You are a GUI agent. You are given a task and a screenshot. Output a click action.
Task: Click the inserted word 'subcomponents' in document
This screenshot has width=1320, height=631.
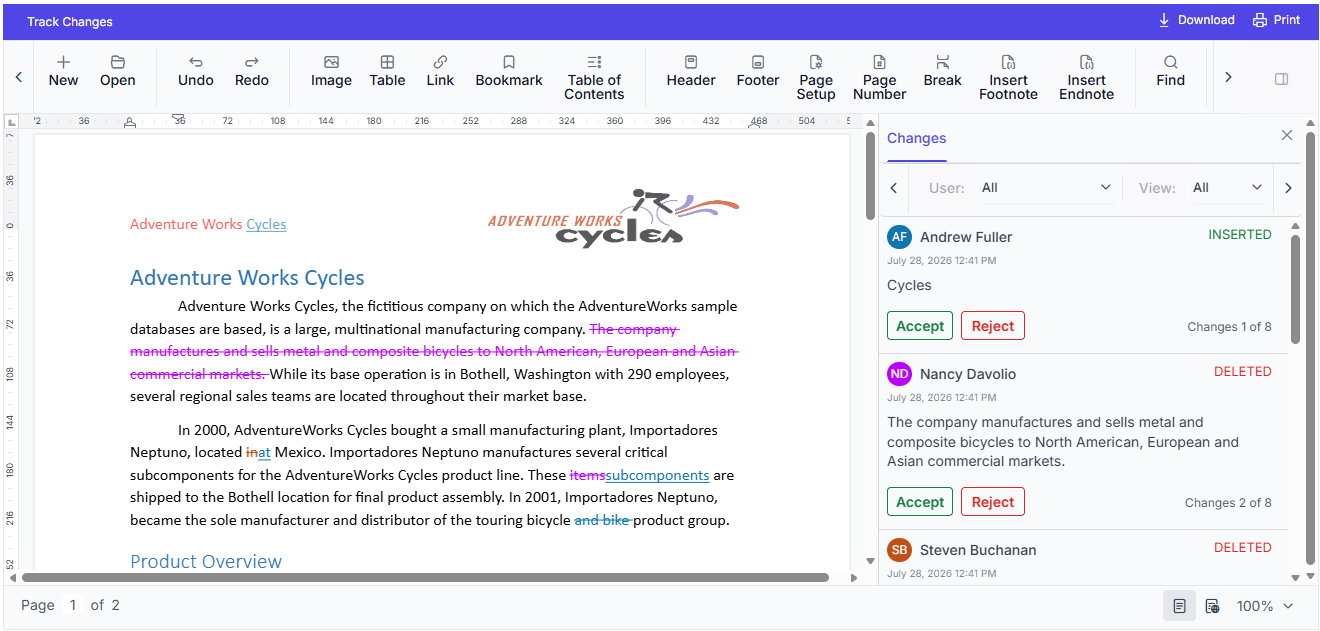coord(657,476)
